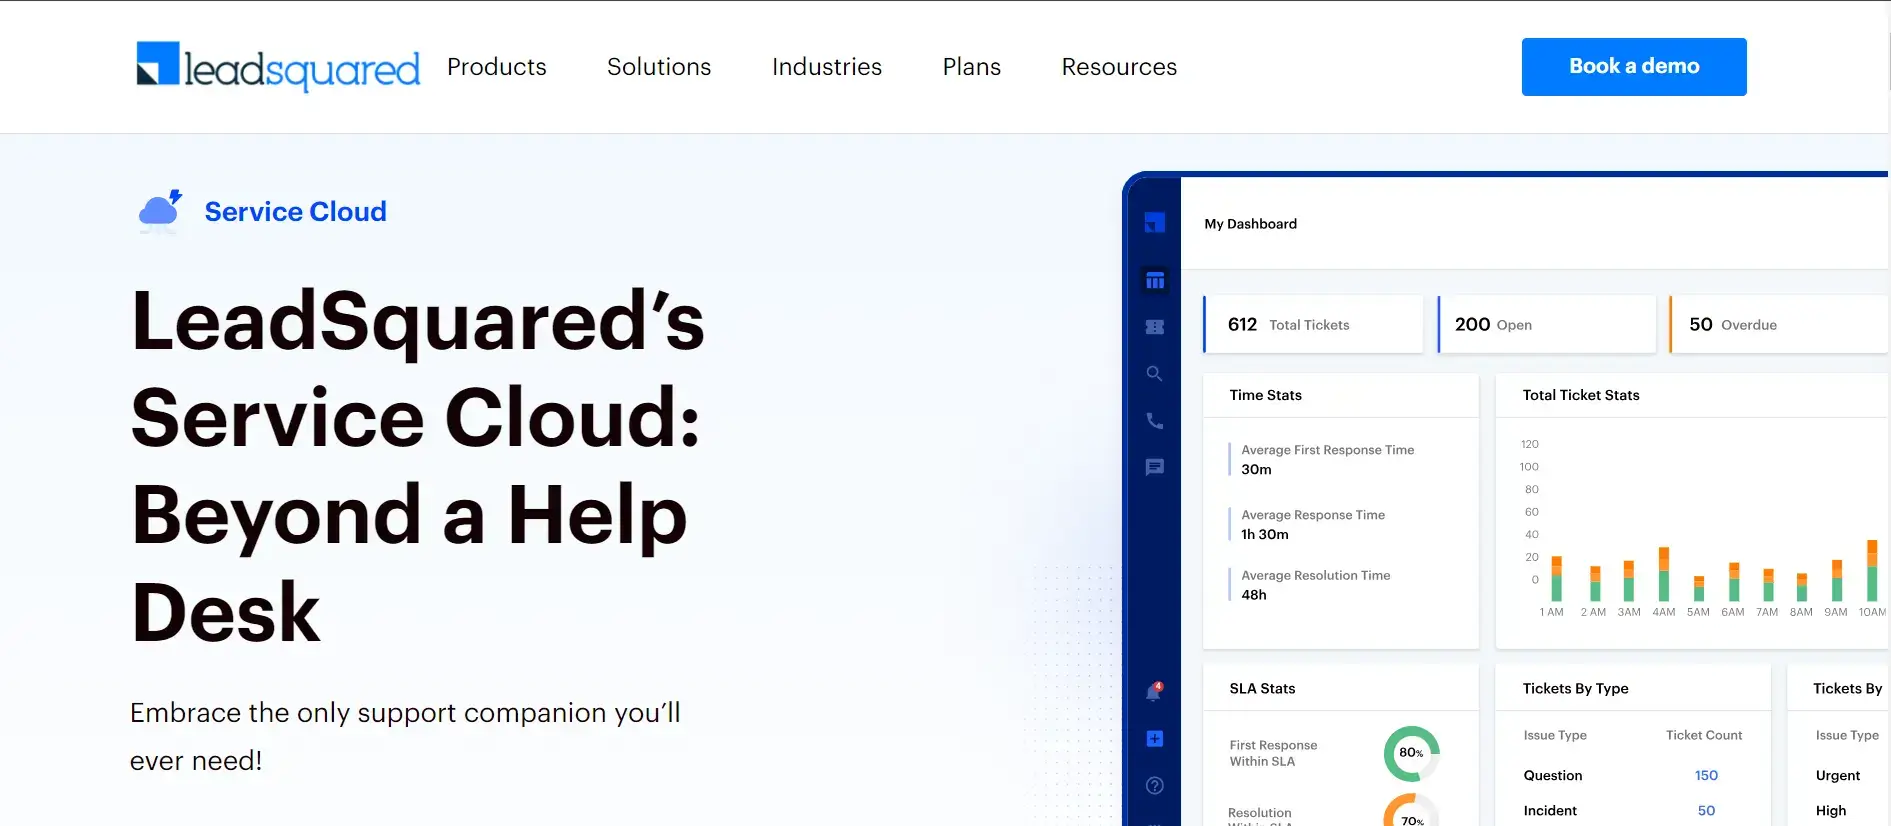Click the 'Embrace the only support companion' tagline
Screen dimensions: 1891x826
pyautogui.click(x=405, y=736)
